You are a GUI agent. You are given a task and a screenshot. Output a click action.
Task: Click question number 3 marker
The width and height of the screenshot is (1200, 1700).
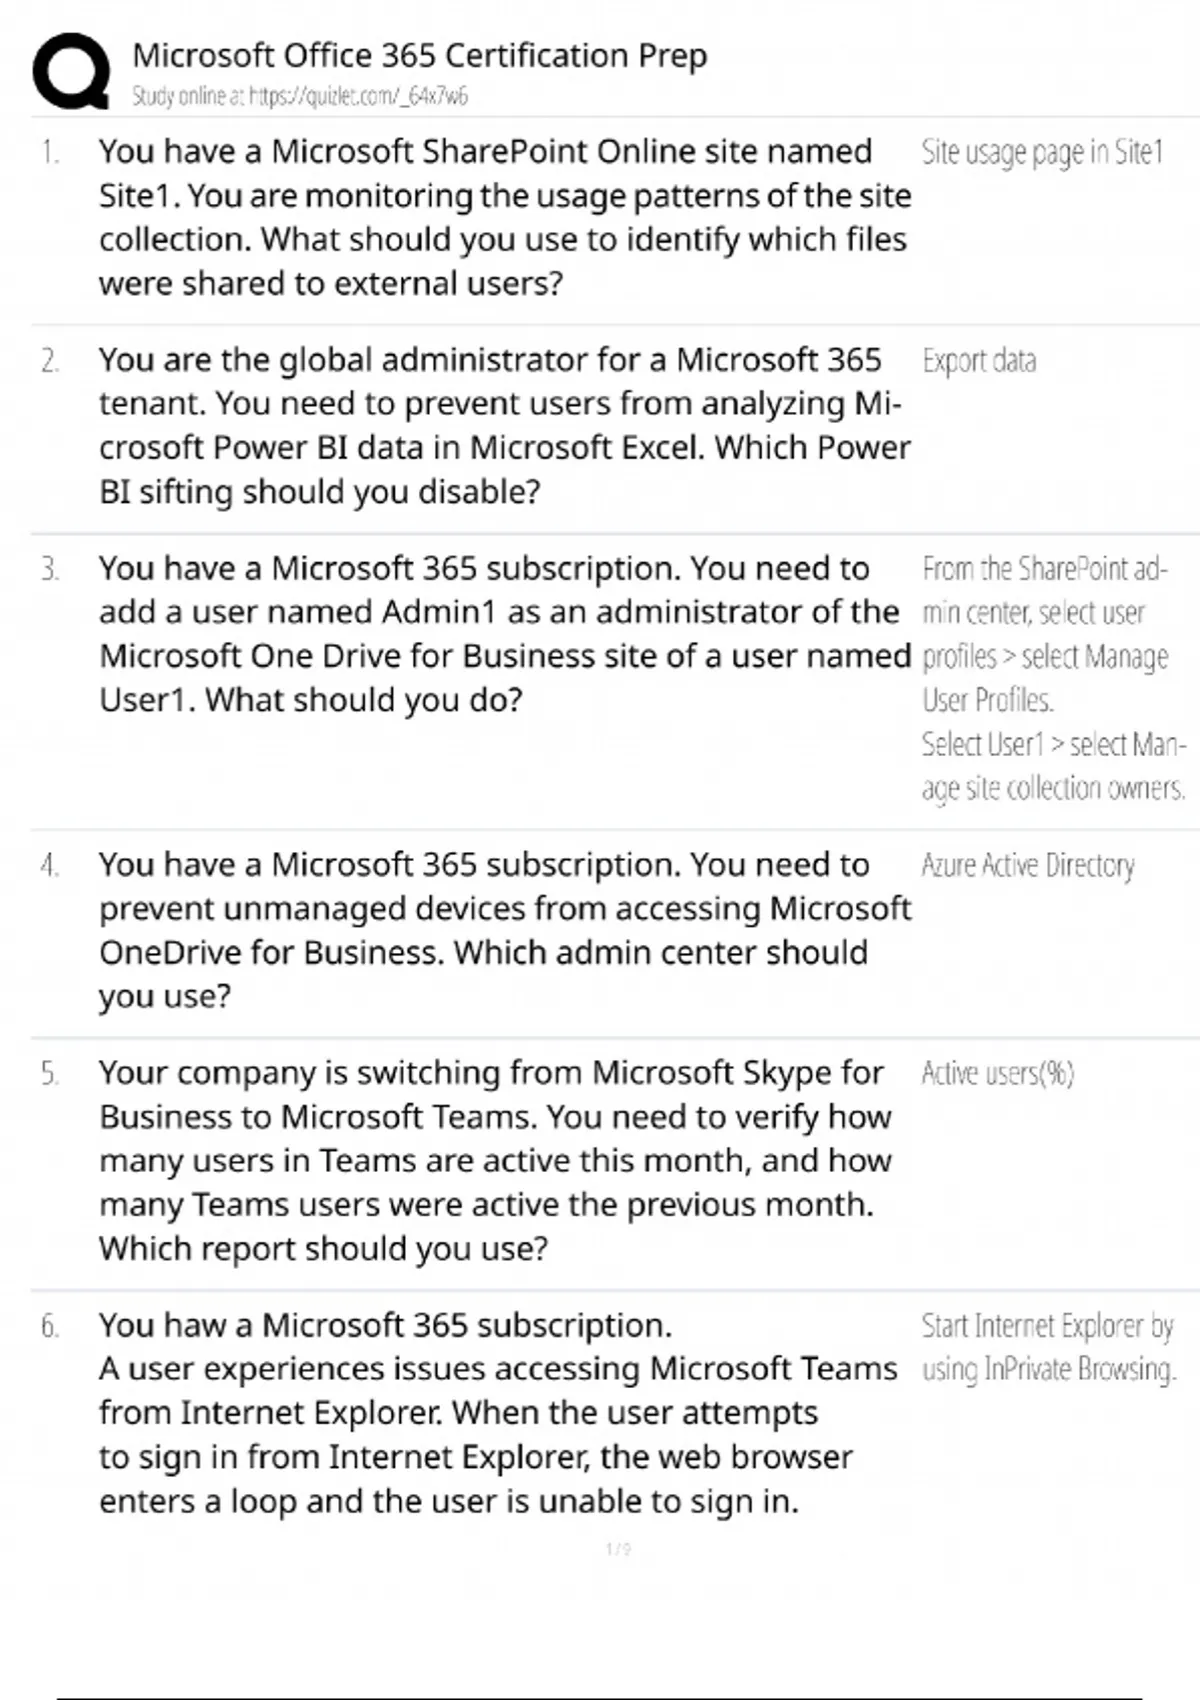pyautogui.click(x=50, y=569)
